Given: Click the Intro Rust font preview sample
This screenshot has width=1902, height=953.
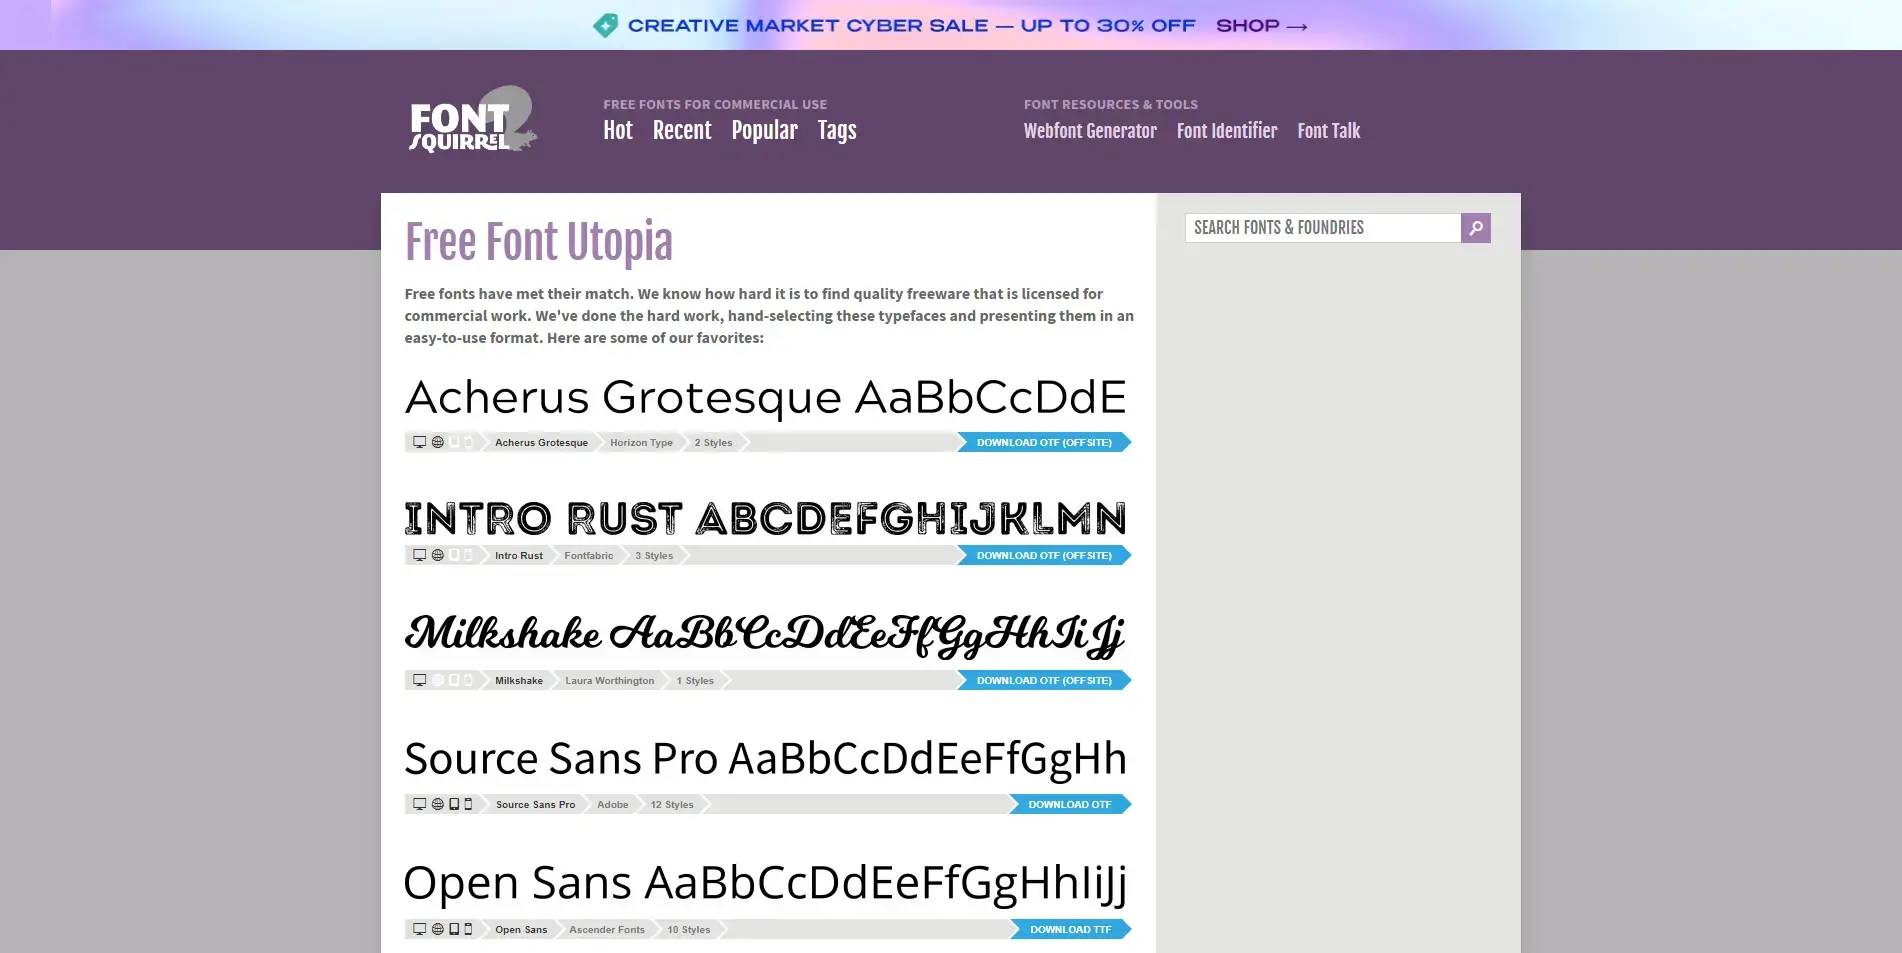Looking at the screenshot, I should point(766,519).
